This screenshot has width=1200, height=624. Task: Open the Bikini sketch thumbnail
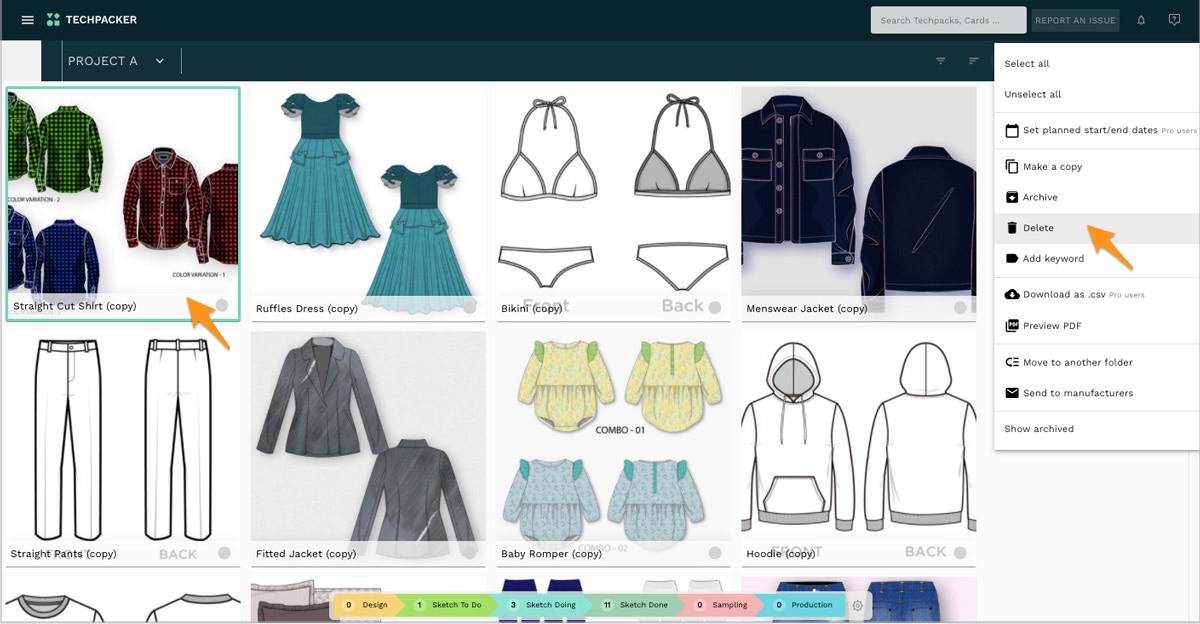[613, 192]
